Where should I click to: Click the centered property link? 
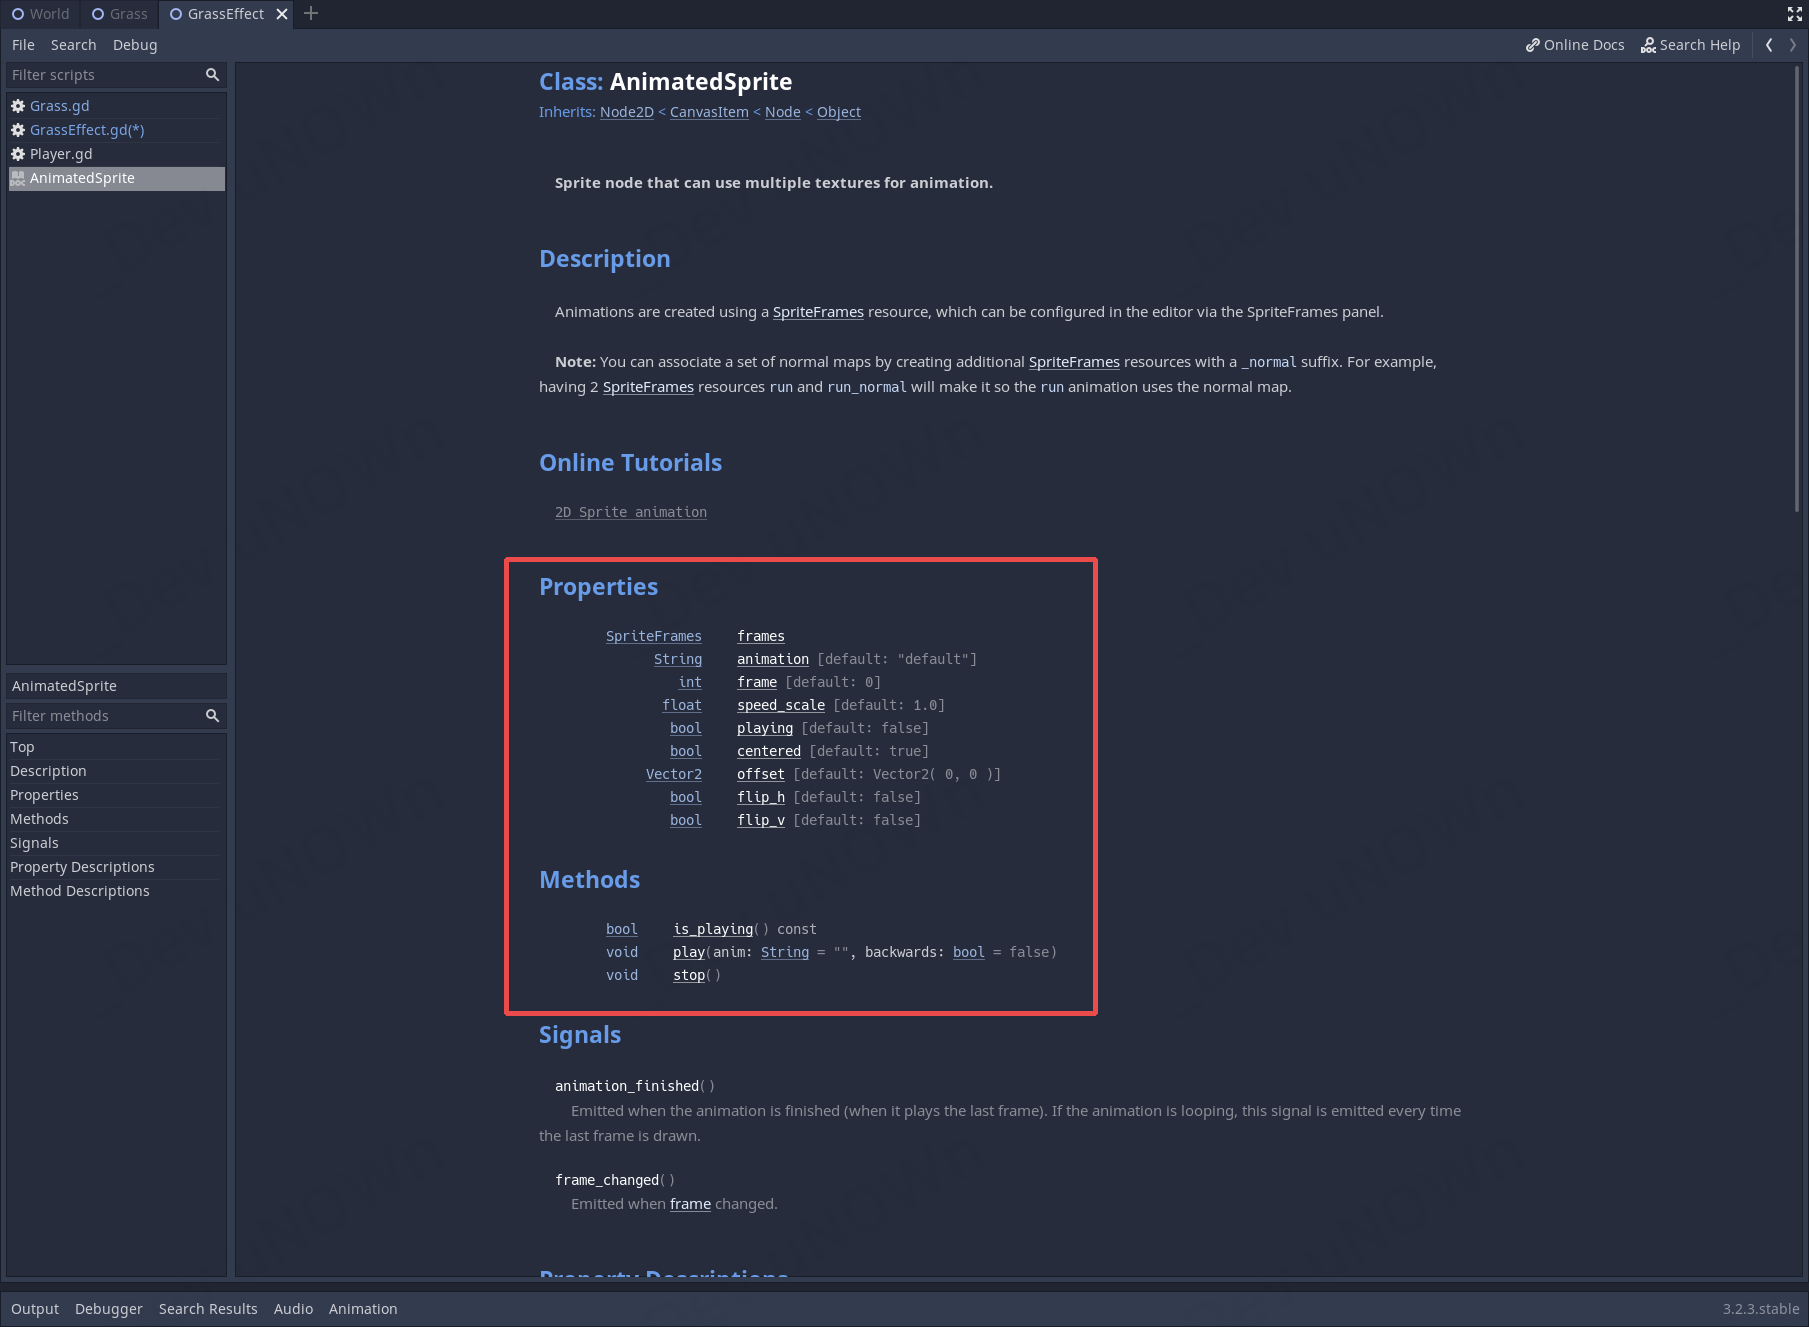pyautogui.click(x=769, y=751)
